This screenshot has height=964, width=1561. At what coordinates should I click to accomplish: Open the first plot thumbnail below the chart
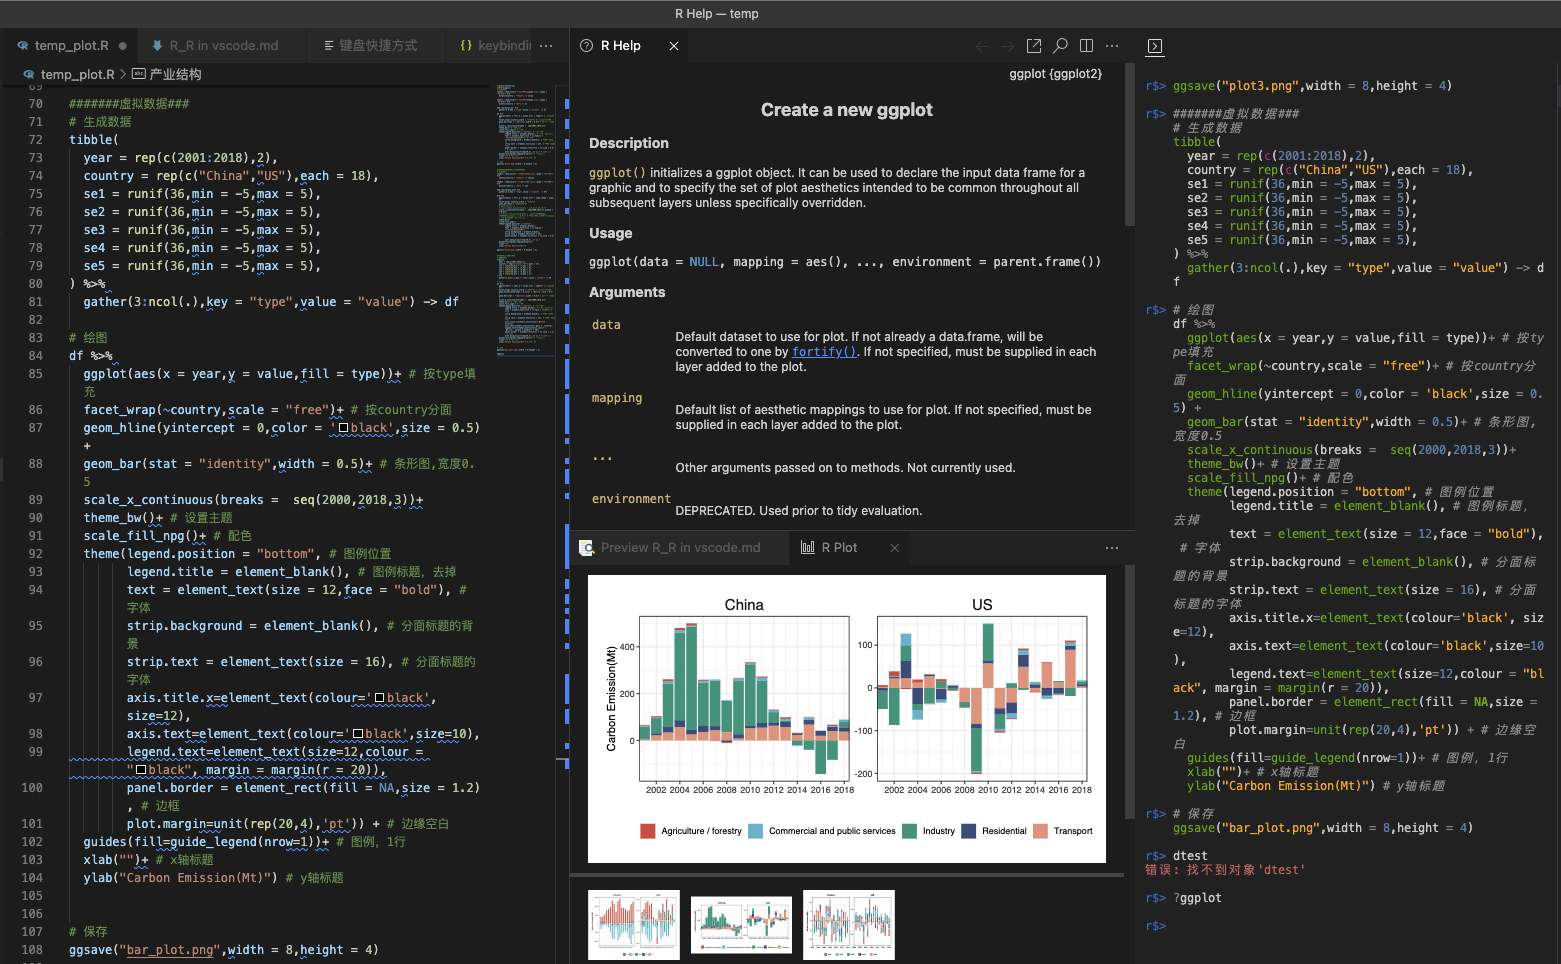(x=633, y=923)
